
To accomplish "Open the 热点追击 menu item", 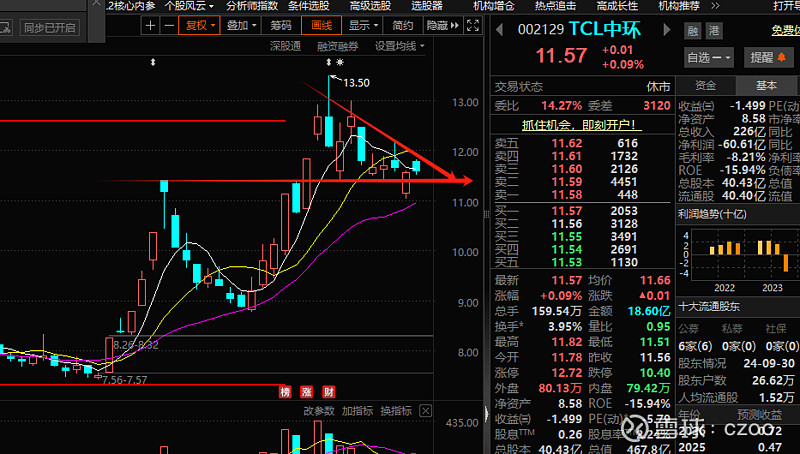I will (555, 6).
